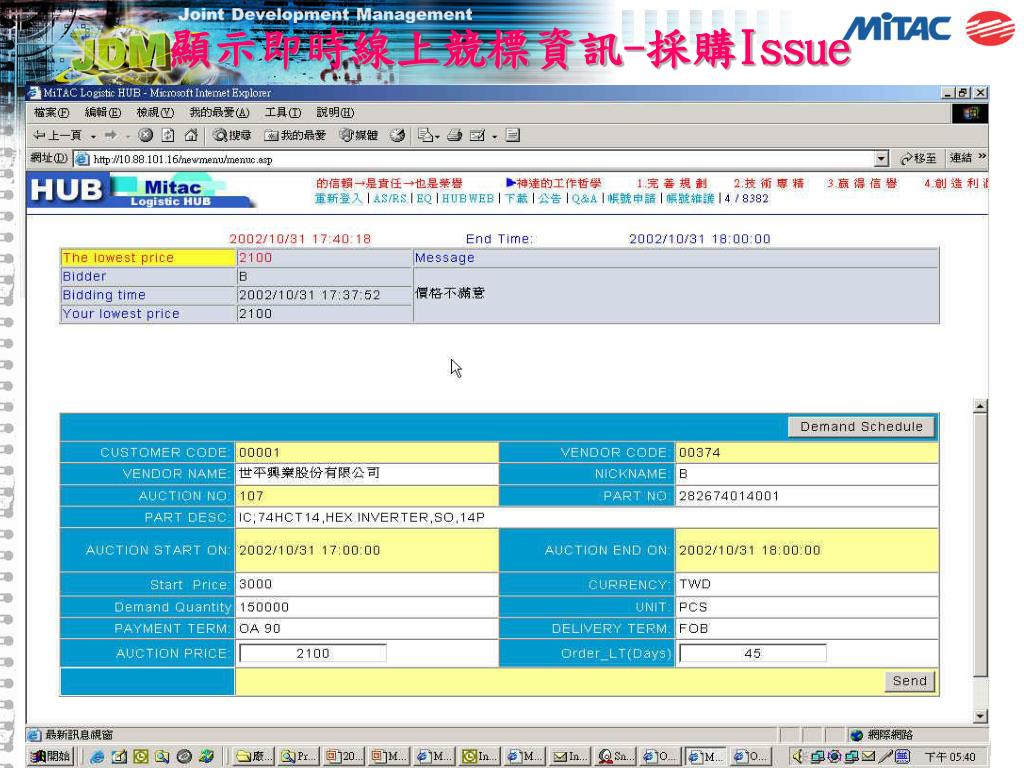Open the Q&A link

(x=584, y=199)
